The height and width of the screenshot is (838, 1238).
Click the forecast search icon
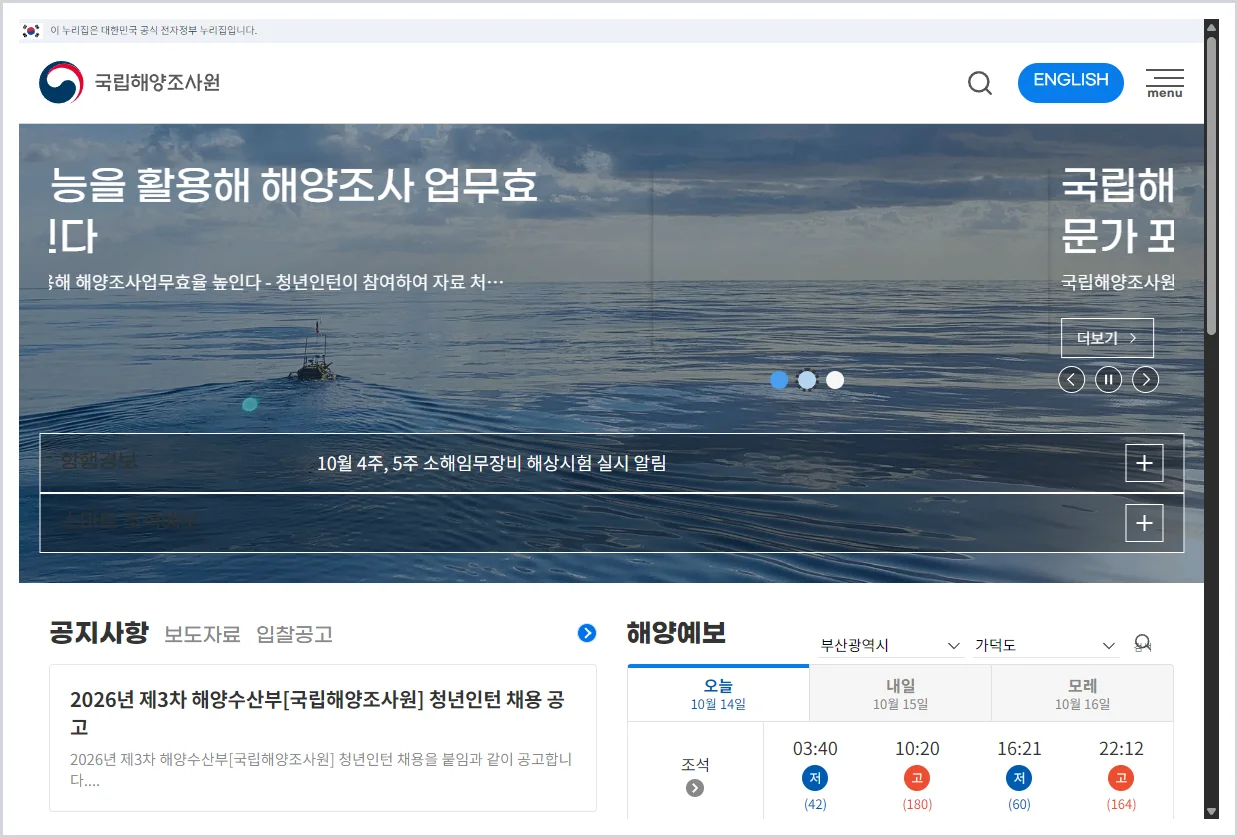[x=1142, y=644]
